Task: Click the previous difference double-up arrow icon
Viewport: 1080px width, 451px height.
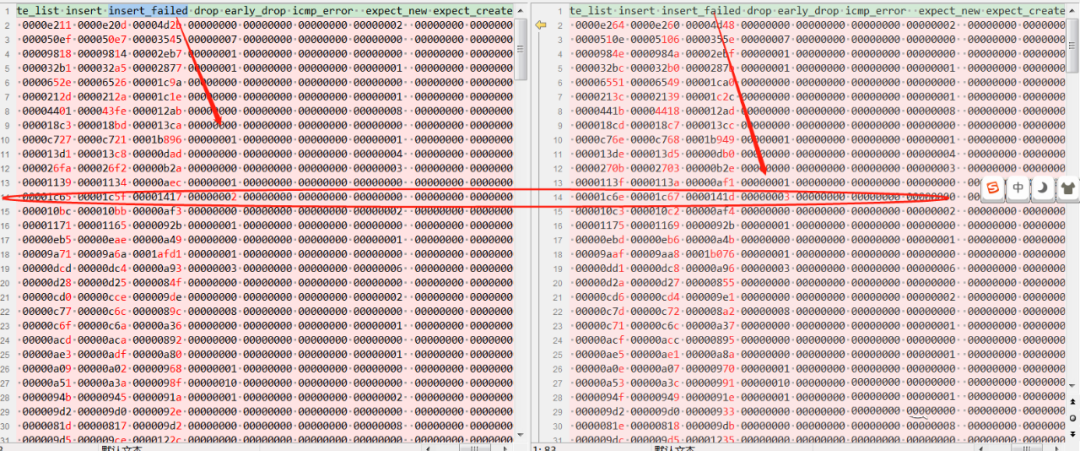Action: (1073, 401)
